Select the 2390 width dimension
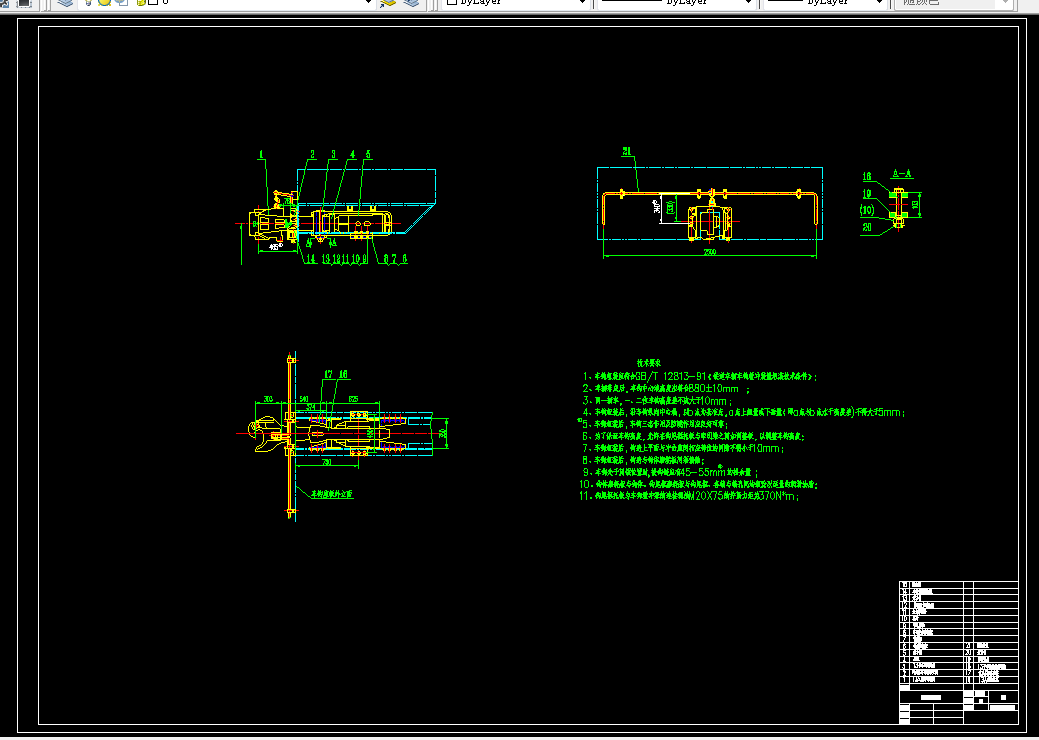The height and width of the screenshot is (740, 1039). pyautogui.click(x=710, y=252)
